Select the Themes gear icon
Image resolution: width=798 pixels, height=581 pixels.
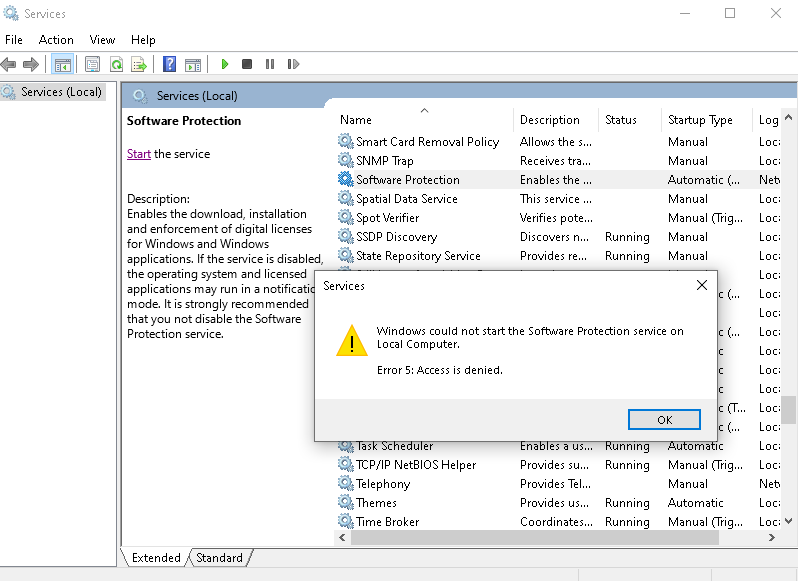click(346, 502)
